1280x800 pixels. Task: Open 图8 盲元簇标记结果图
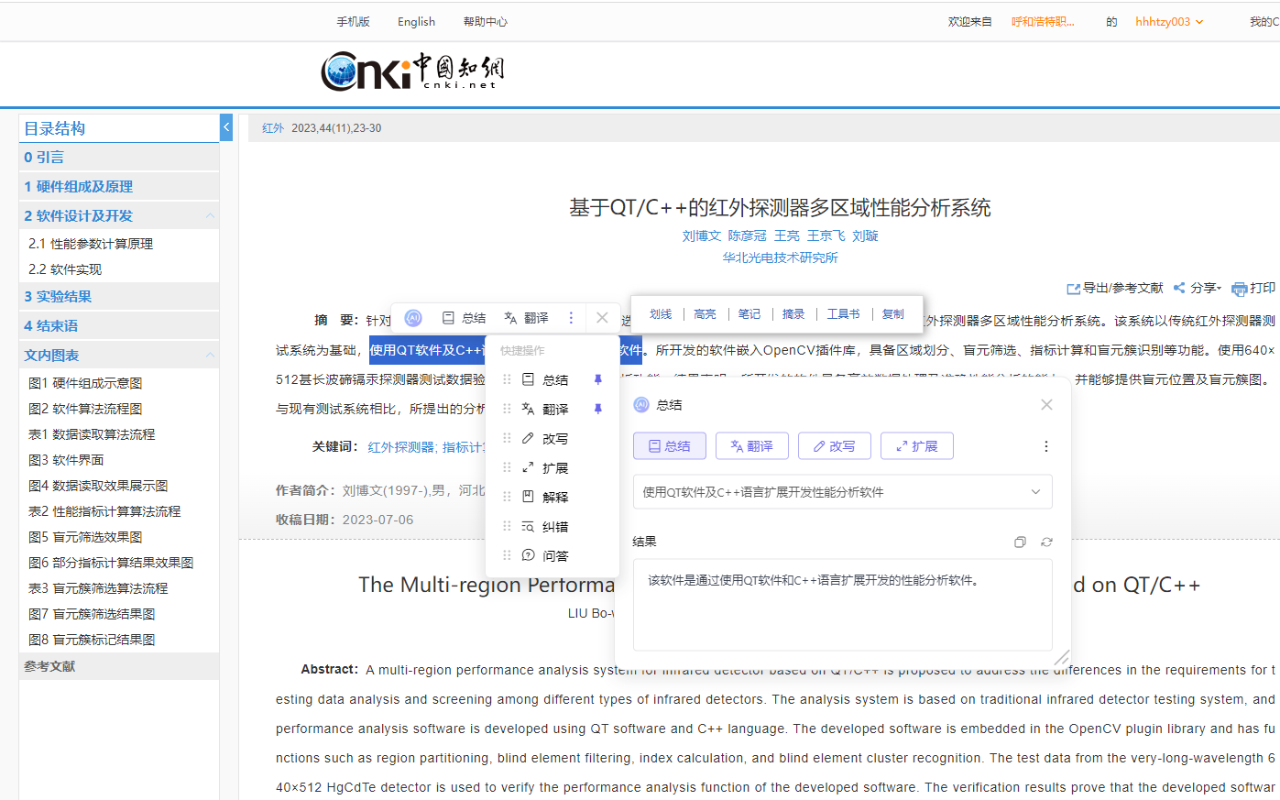click(x=91, y=640)
